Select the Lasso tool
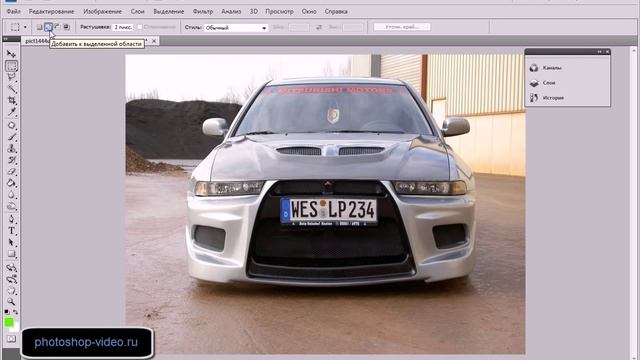The image size is (640, 360). (11, 77)
